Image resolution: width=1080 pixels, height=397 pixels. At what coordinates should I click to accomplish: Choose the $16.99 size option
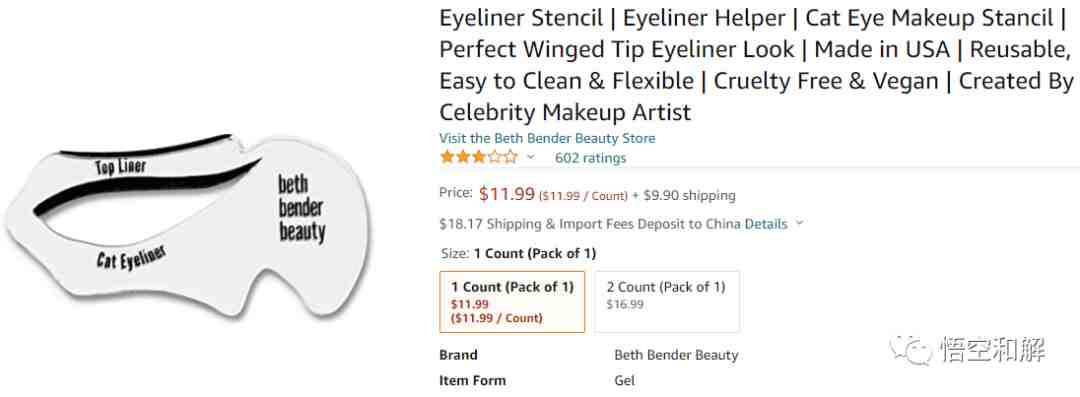pos(667,302)
